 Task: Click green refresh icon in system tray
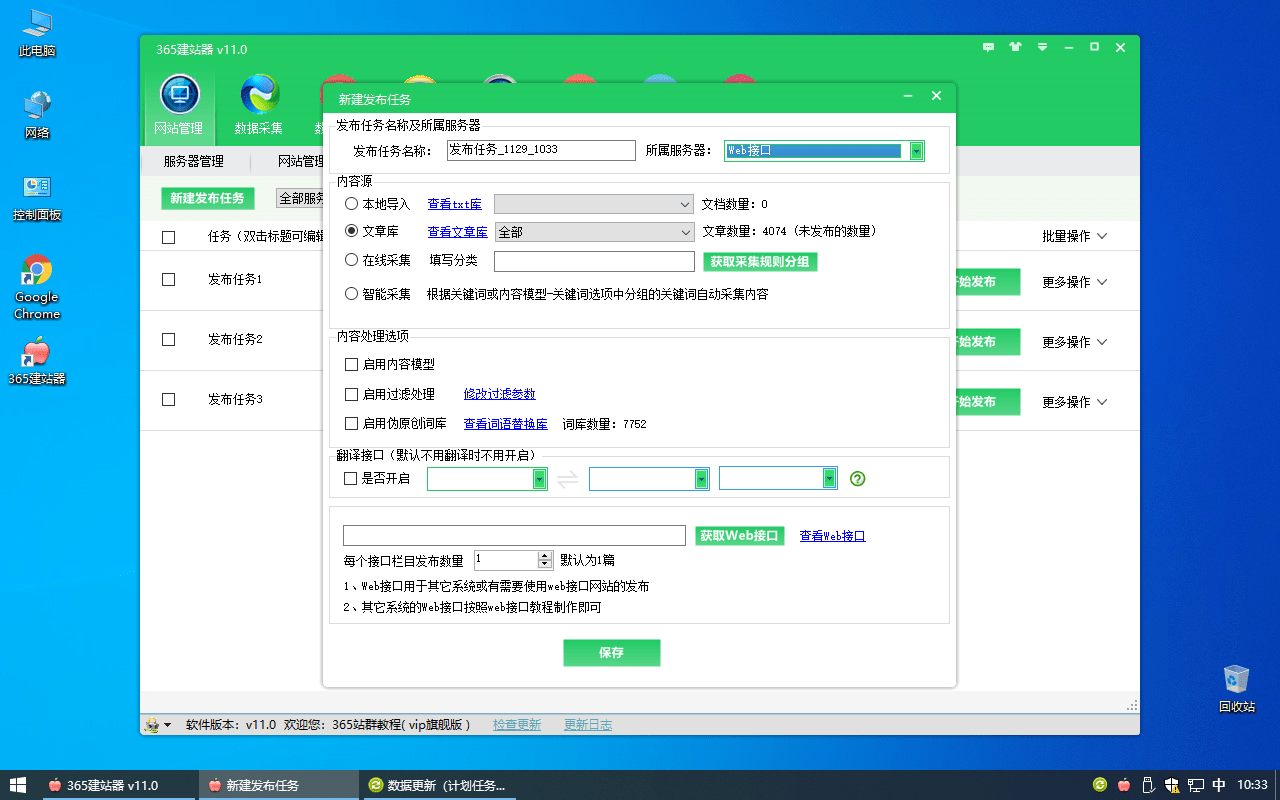tap(1100, 785)
